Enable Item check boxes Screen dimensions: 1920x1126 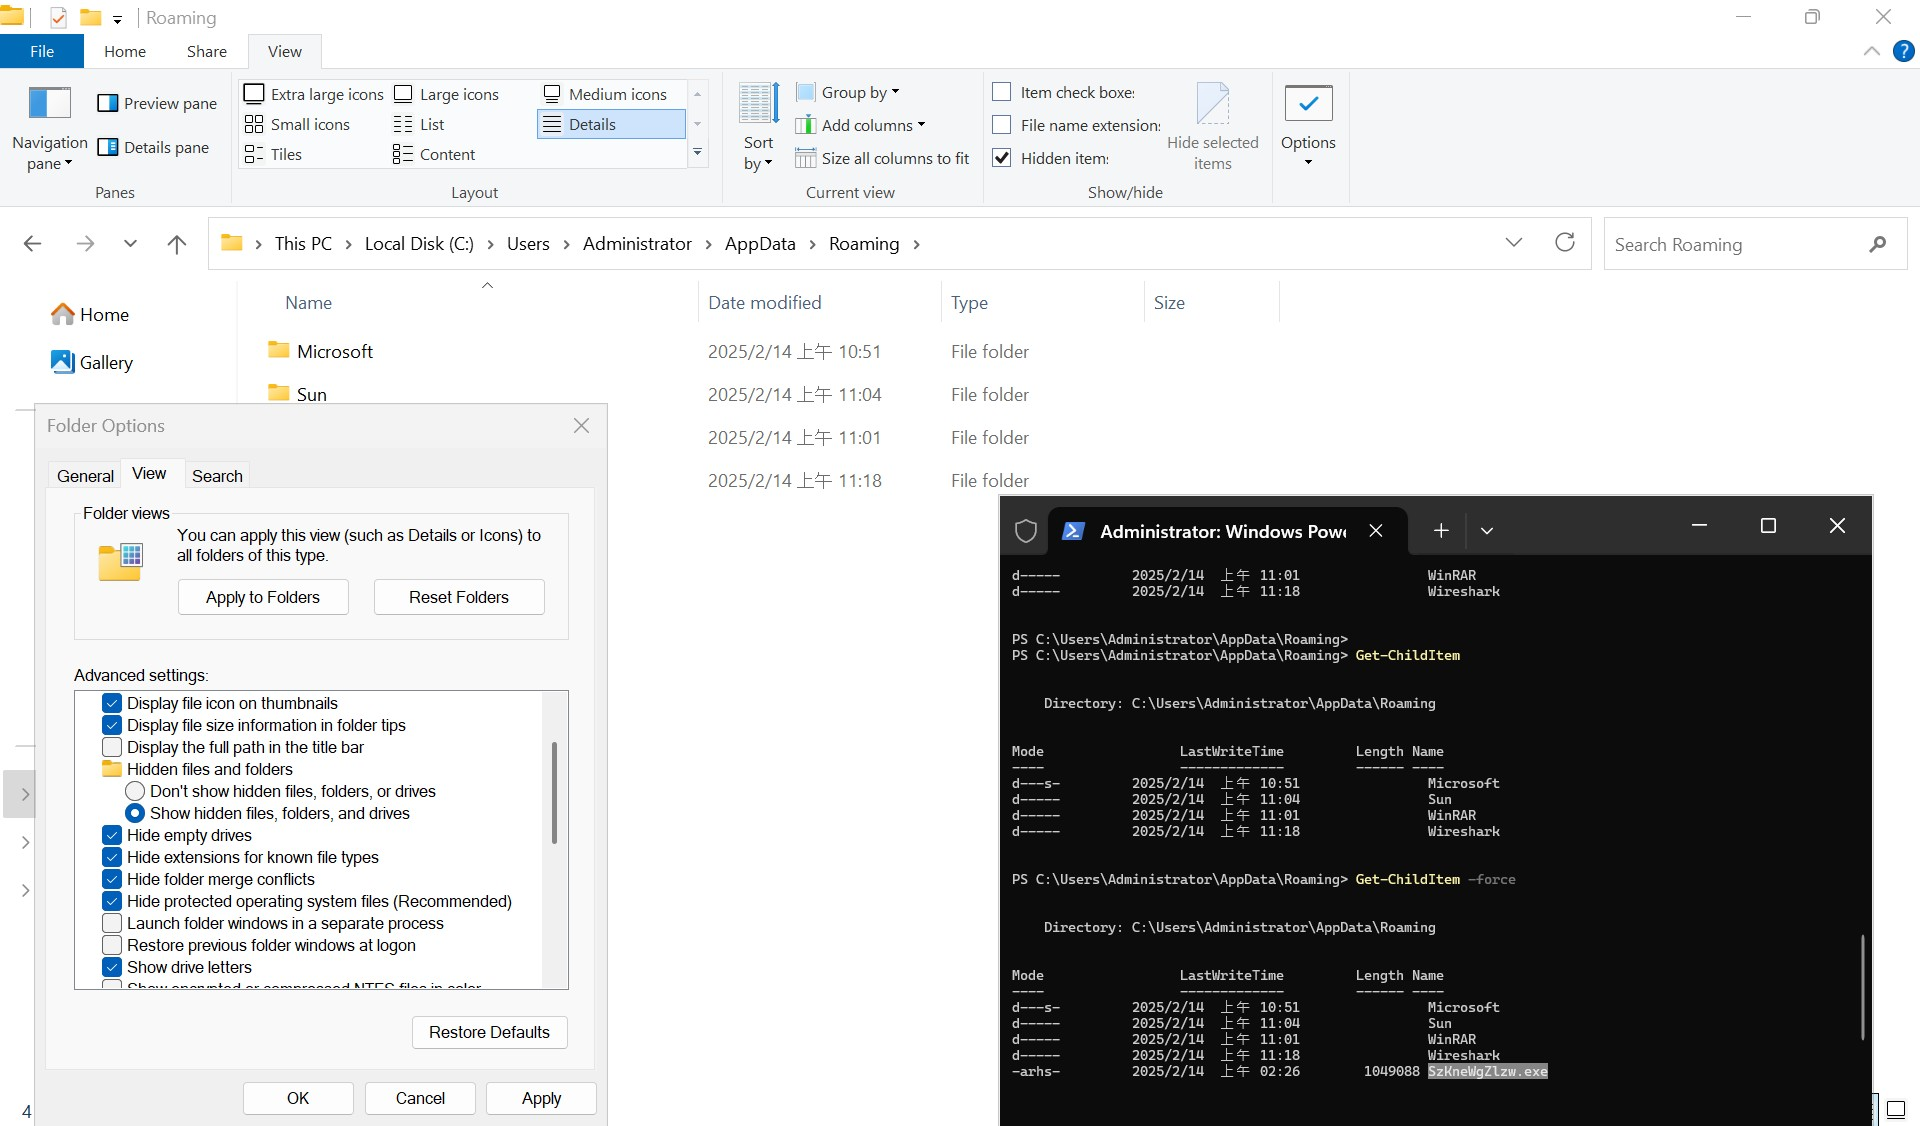point(1003,91)
